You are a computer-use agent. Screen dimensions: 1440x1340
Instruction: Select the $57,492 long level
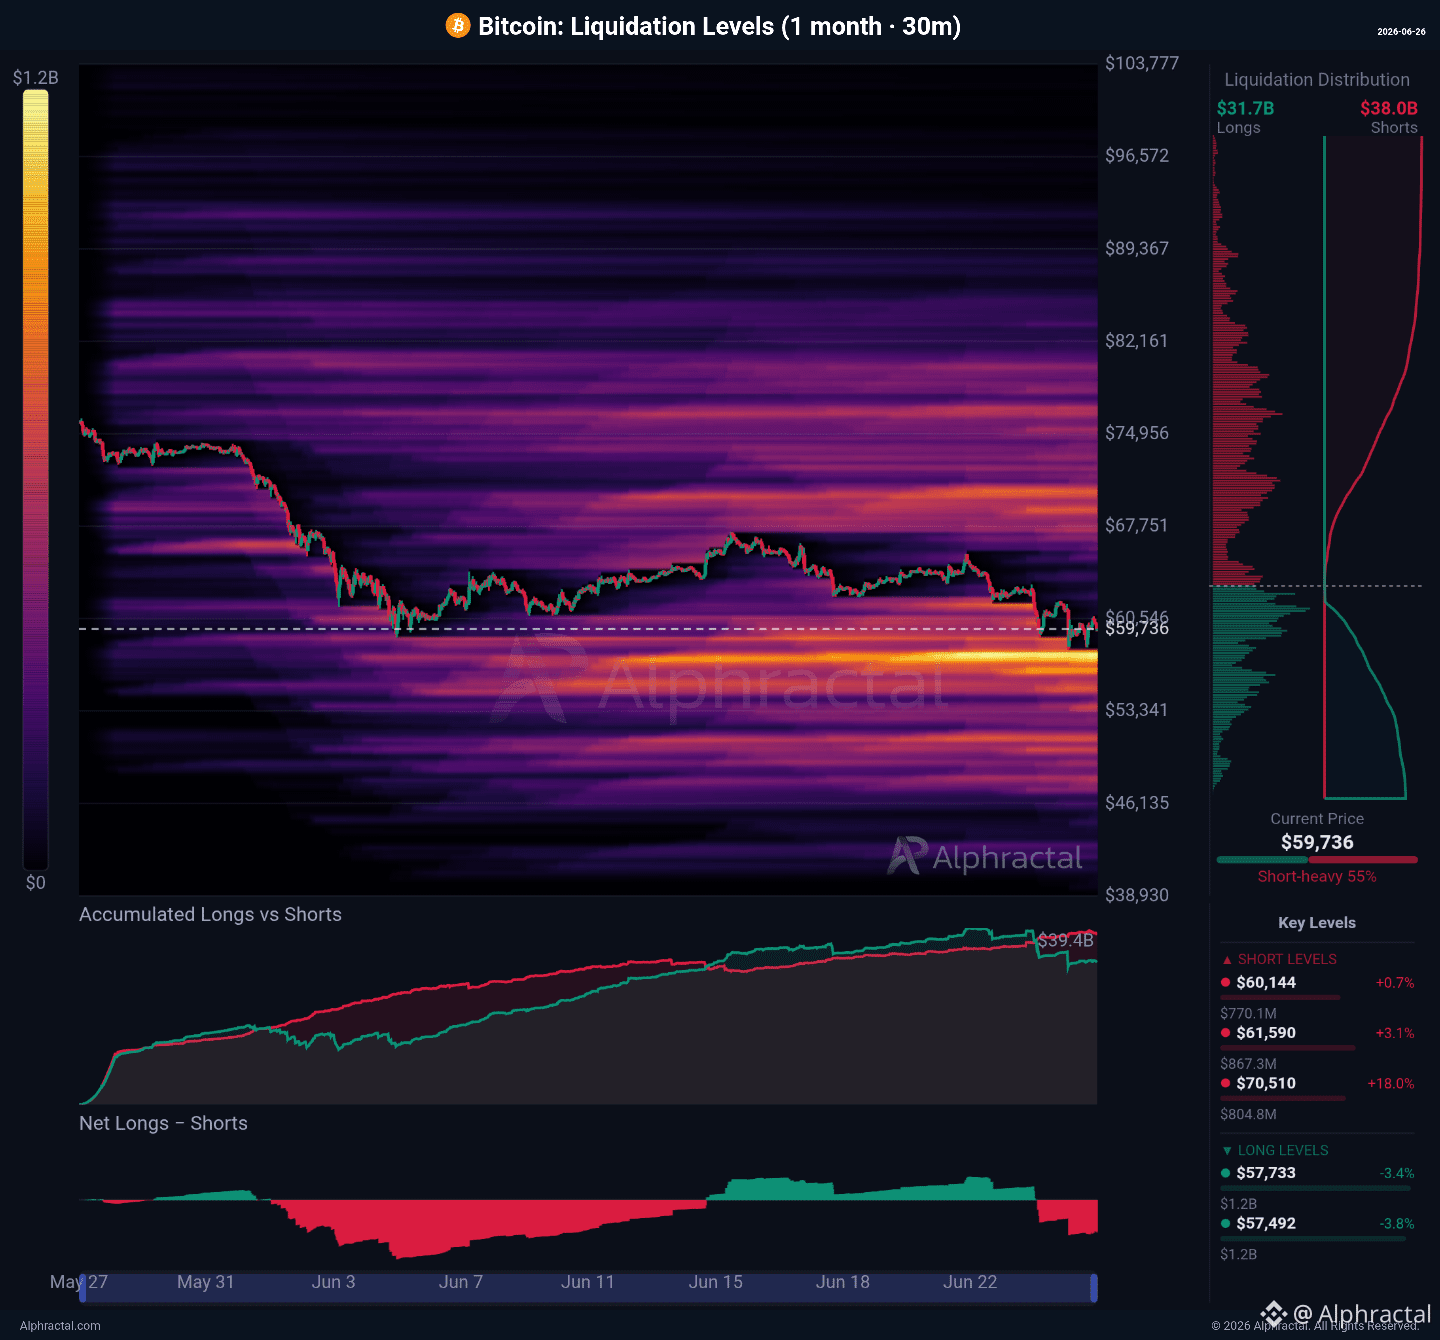pyautogui.click(x=1266, y=1223)
